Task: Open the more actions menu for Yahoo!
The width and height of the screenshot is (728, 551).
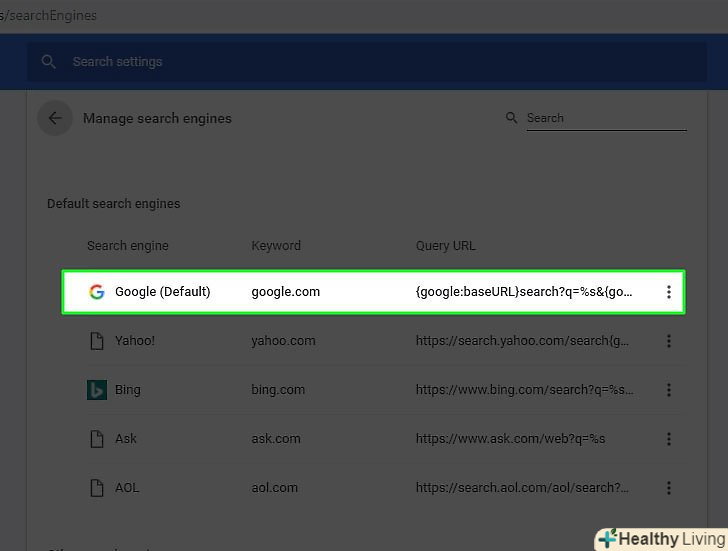Action: pyautogui.click(x=669, y=341)
